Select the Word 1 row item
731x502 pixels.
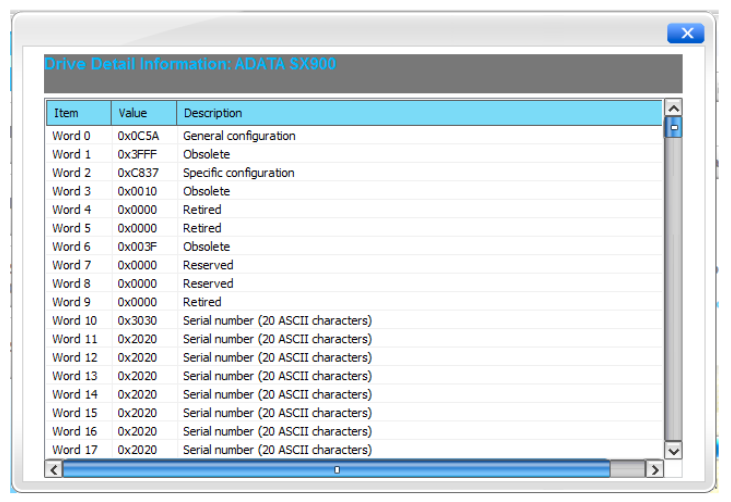click(x=71, y=154)
